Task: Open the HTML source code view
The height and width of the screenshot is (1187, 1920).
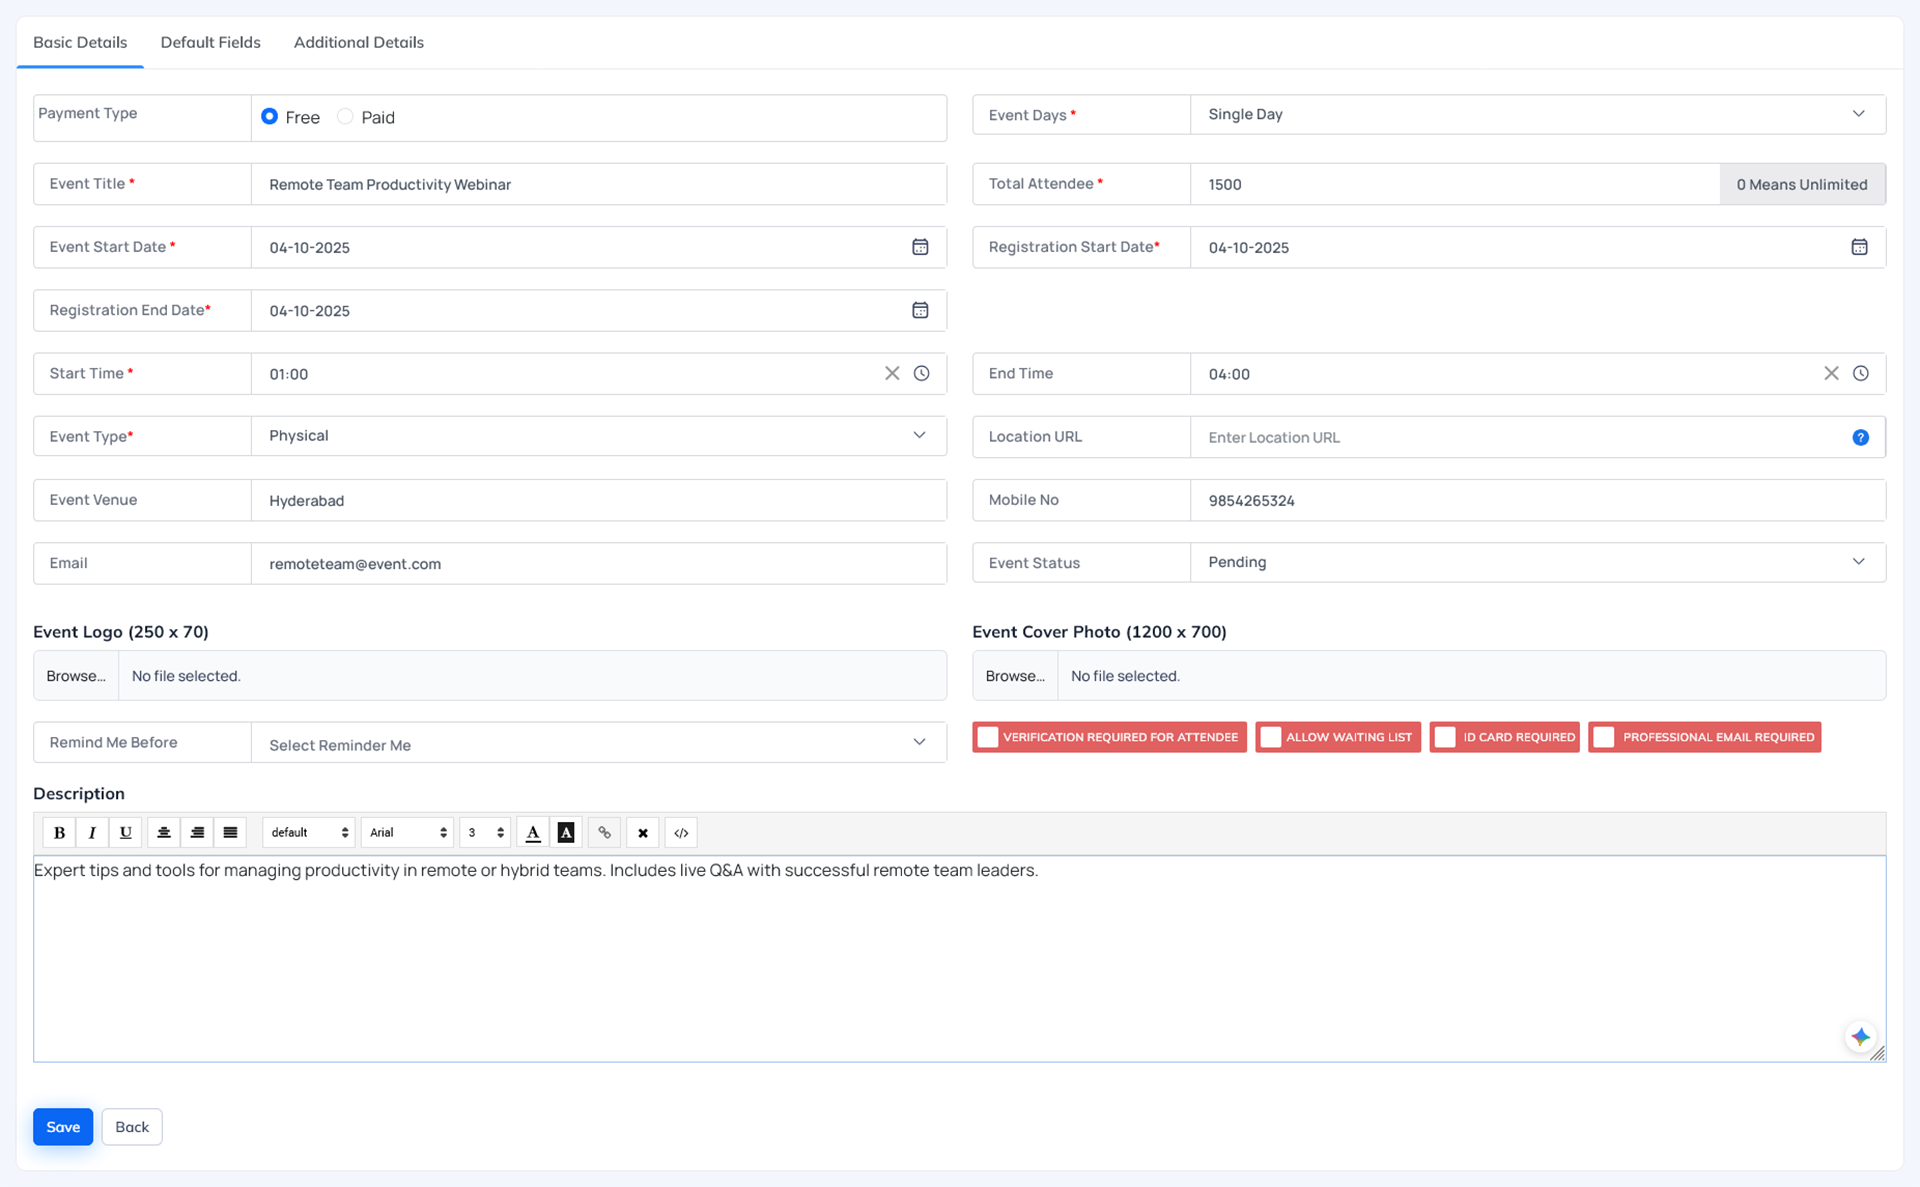Action: point(681,832)
